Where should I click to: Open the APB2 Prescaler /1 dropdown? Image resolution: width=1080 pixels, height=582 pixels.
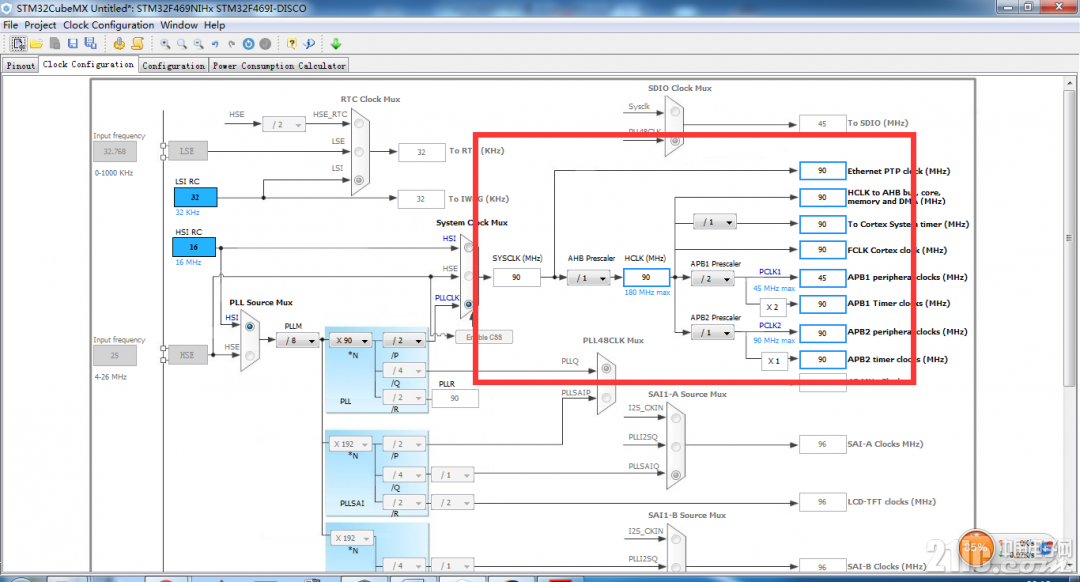click(713, 333)
